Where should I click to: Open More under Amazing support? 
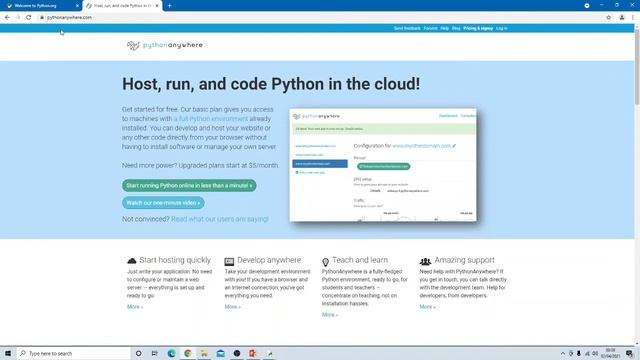[427, 307]
